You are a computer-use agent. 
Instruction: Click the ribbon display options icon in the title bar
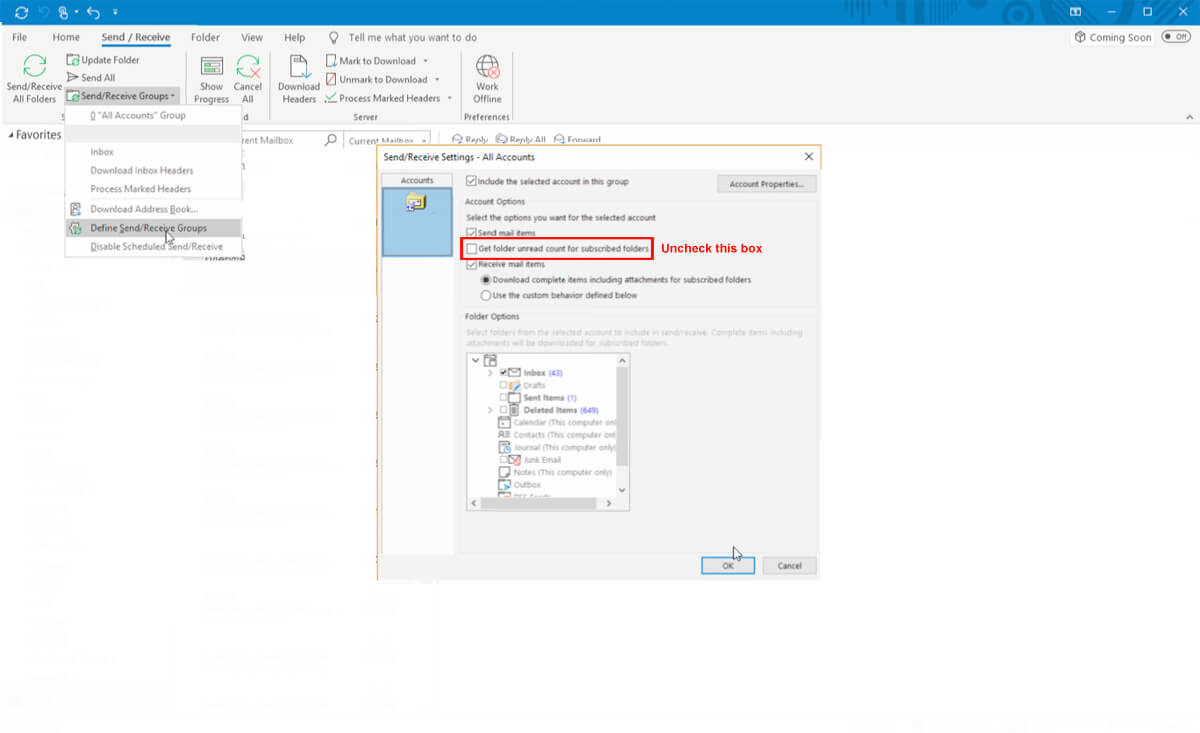tap(1074, 12)
